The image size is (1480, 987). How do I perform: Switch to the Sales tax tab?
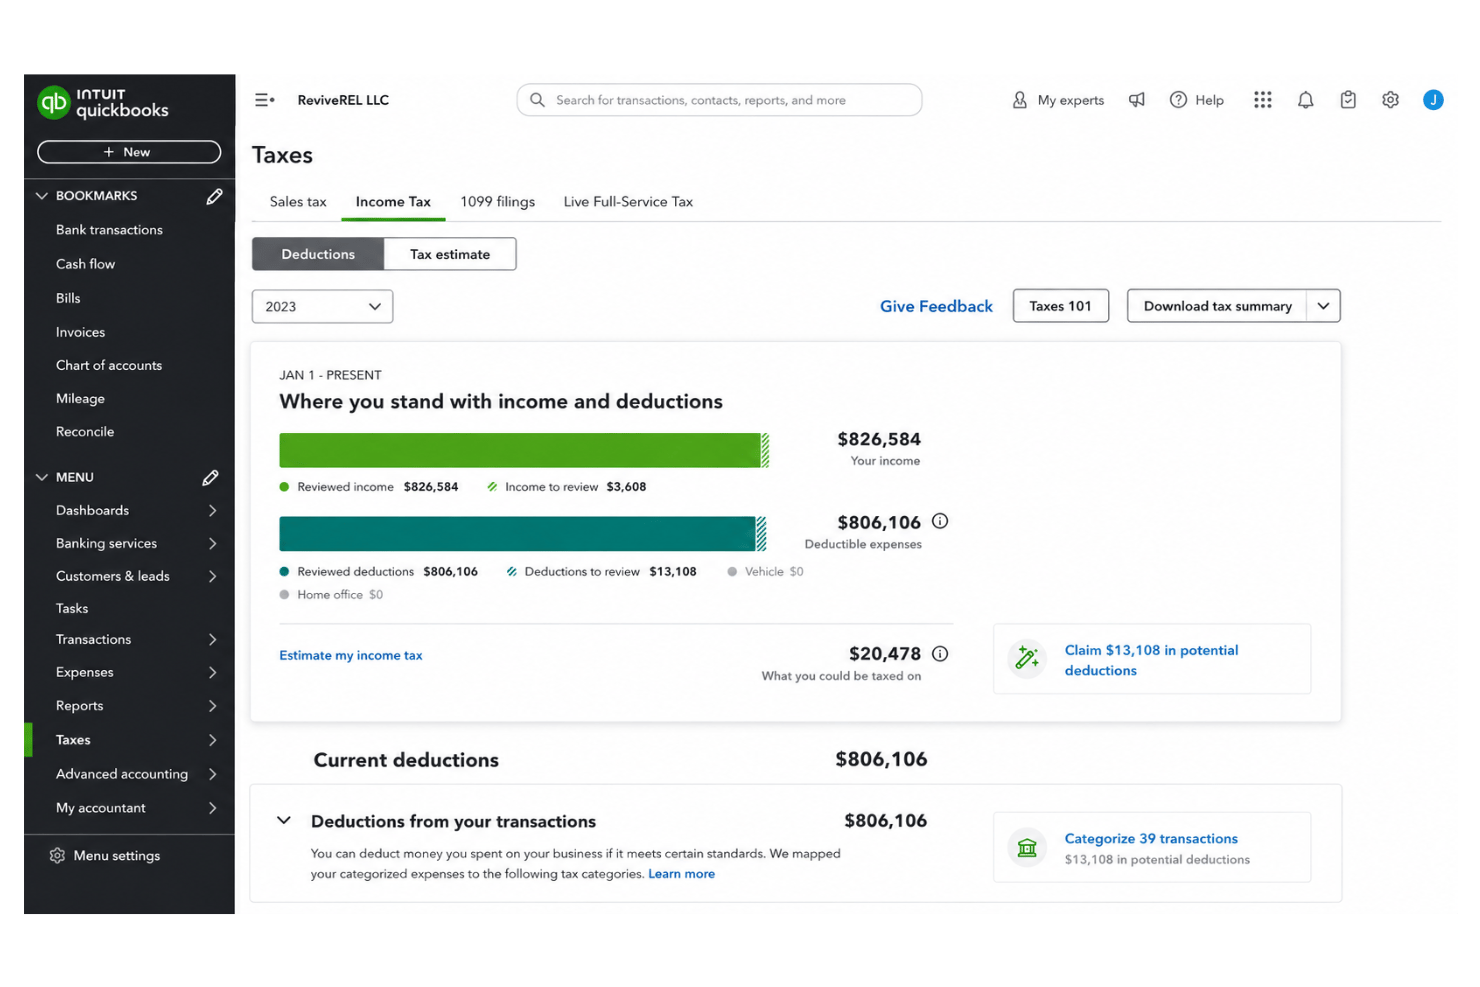(x=298, y=202)
